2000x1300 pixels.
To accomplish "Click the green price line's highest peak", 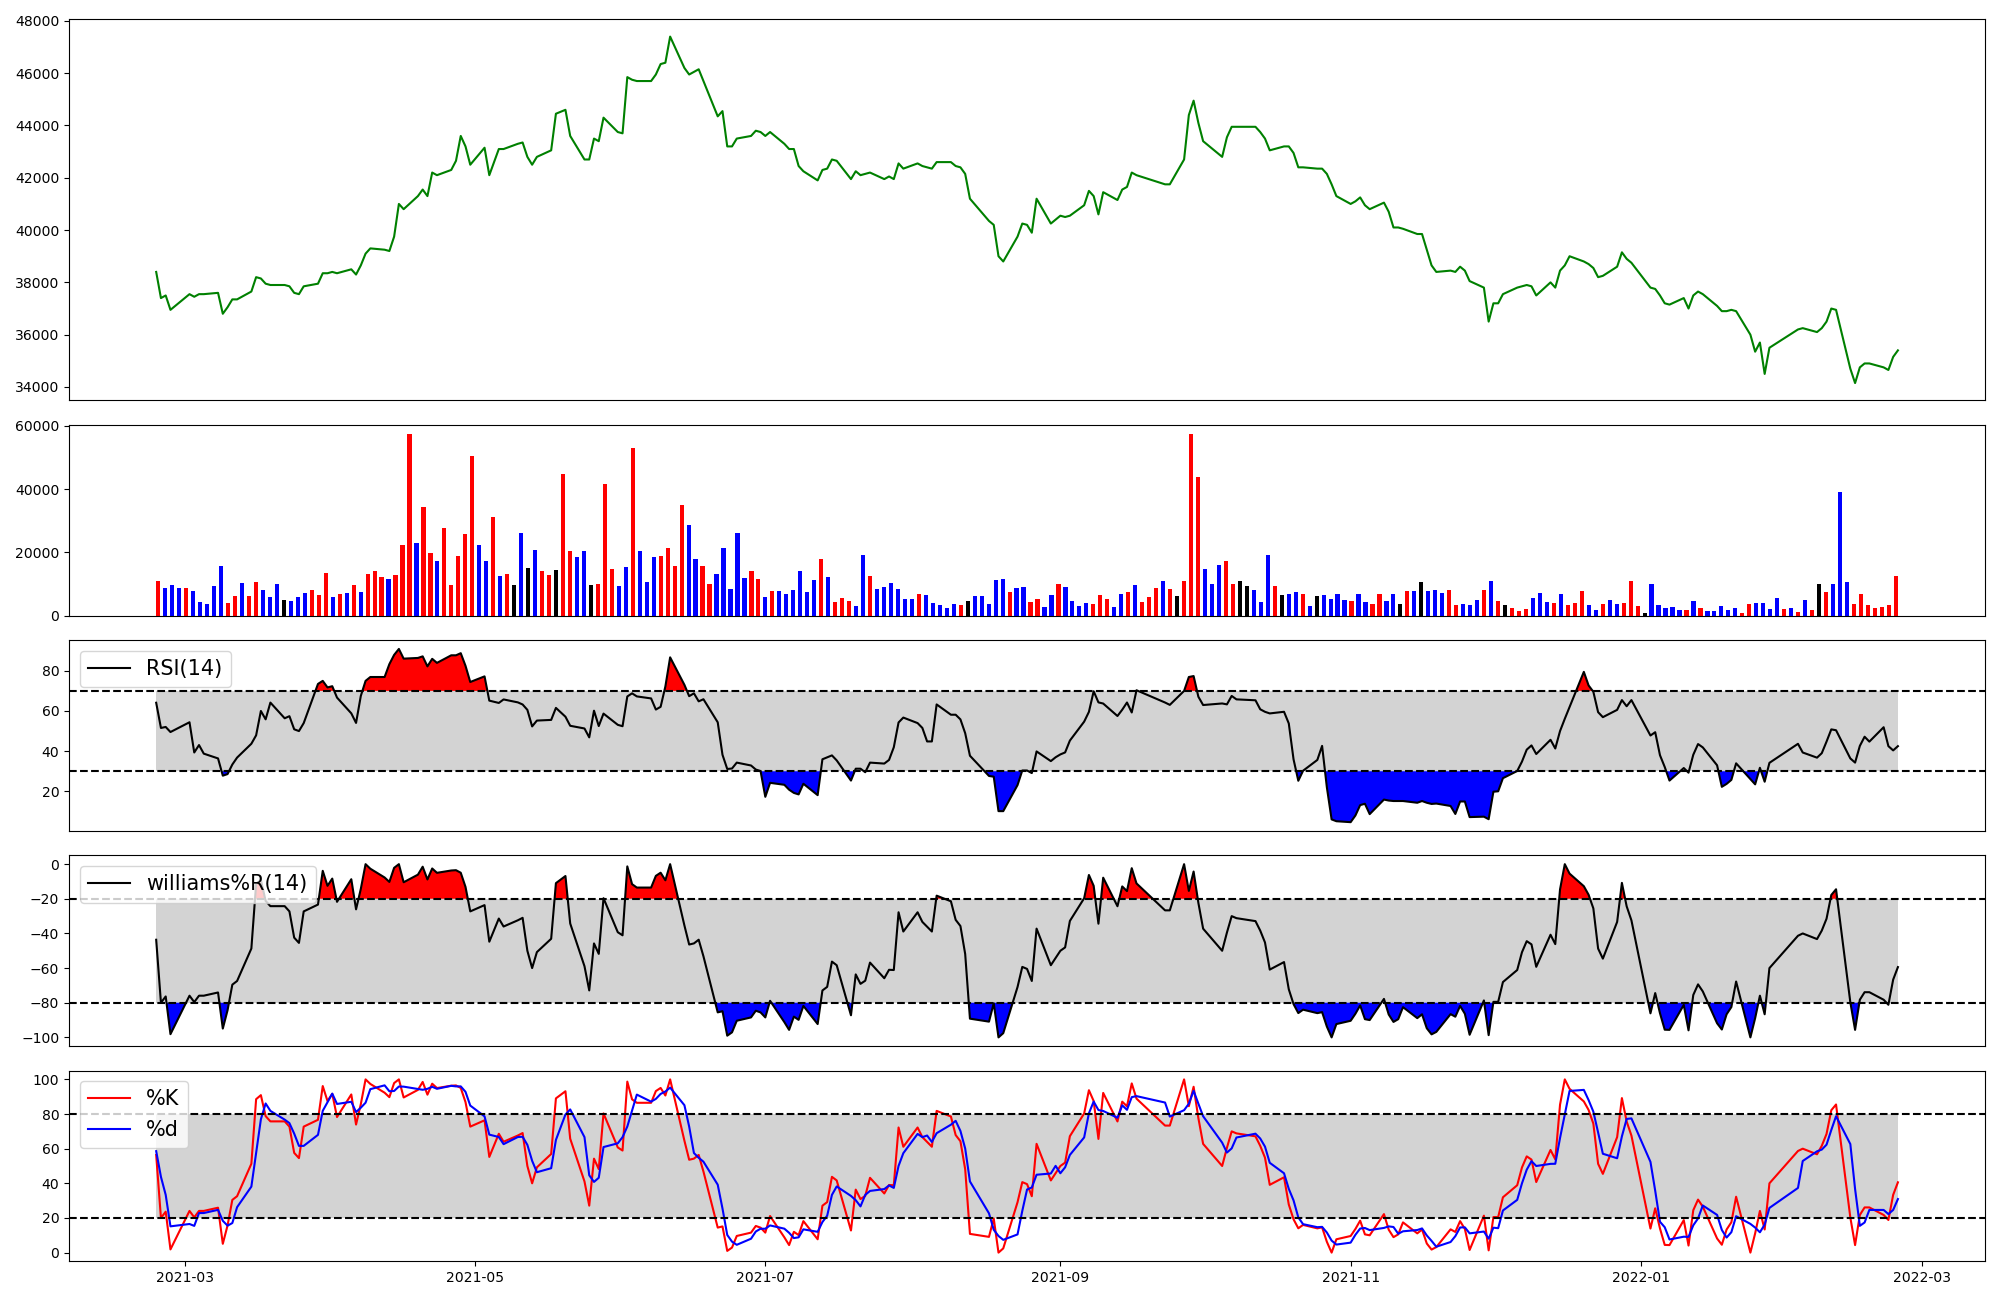I will tap(670, 38).
